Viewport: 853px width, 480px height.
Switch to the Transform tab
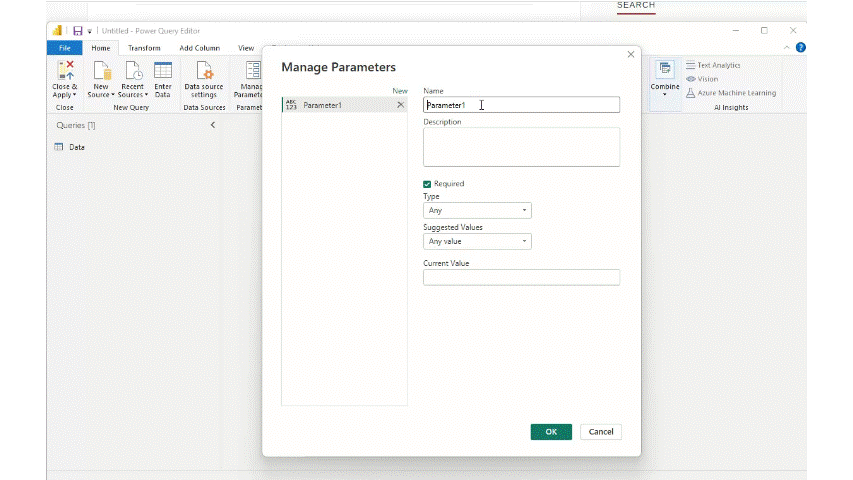[x=144, y=48]
